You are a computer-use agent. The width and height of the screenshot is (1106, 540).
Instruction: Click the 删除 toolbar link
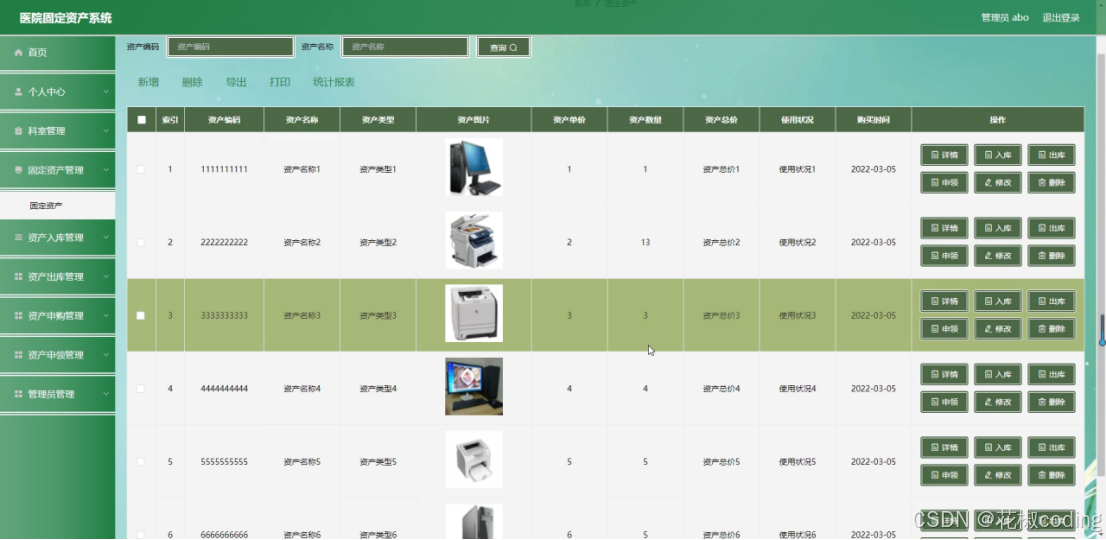[192, 82]
